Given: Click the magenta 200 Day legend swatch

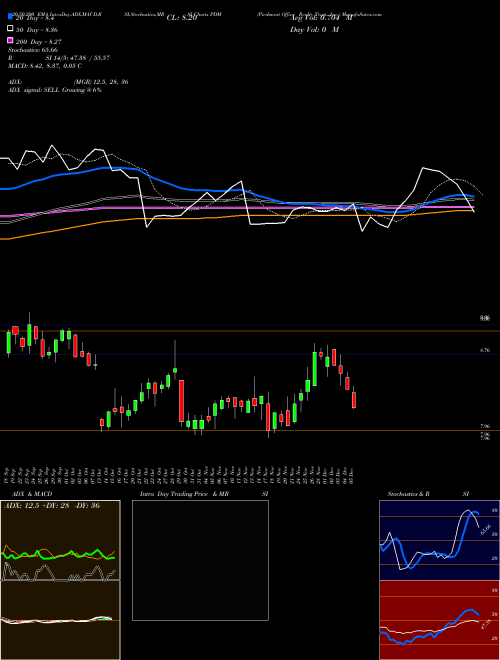Looking at the screenshot, I should (10, 40).
